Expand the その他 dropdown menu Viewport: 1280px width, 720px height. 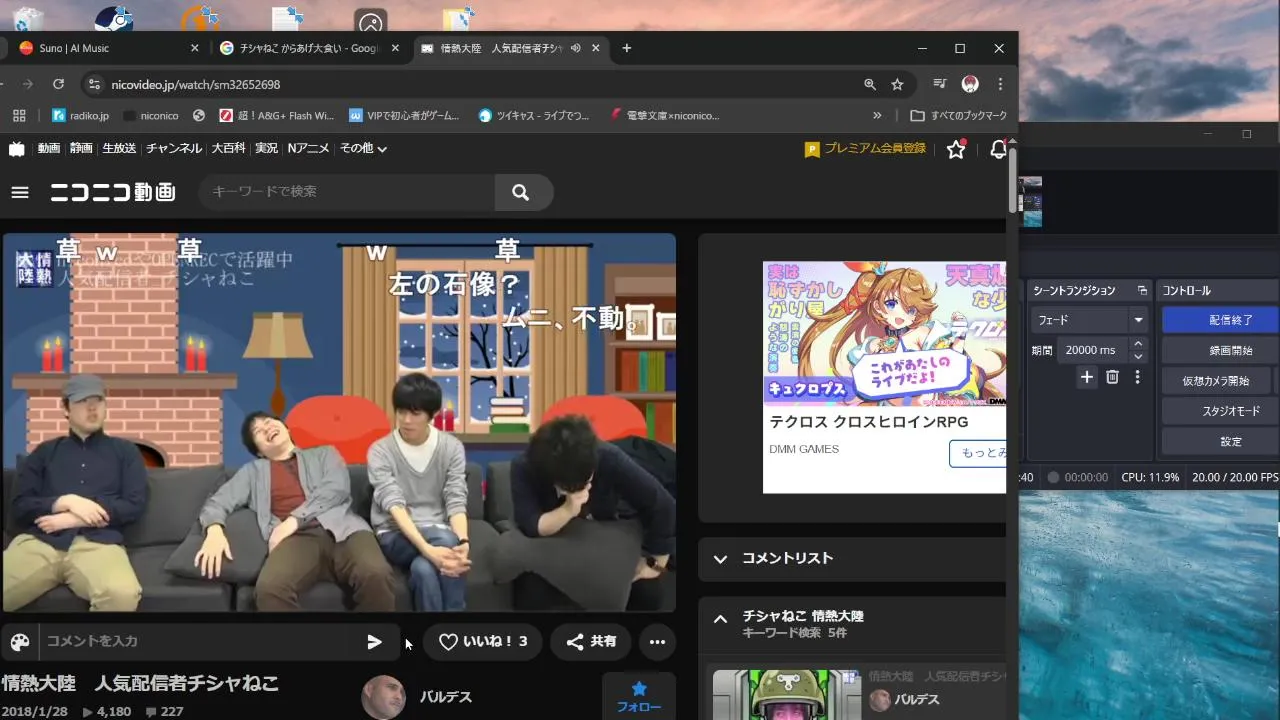tap(363, 148)
